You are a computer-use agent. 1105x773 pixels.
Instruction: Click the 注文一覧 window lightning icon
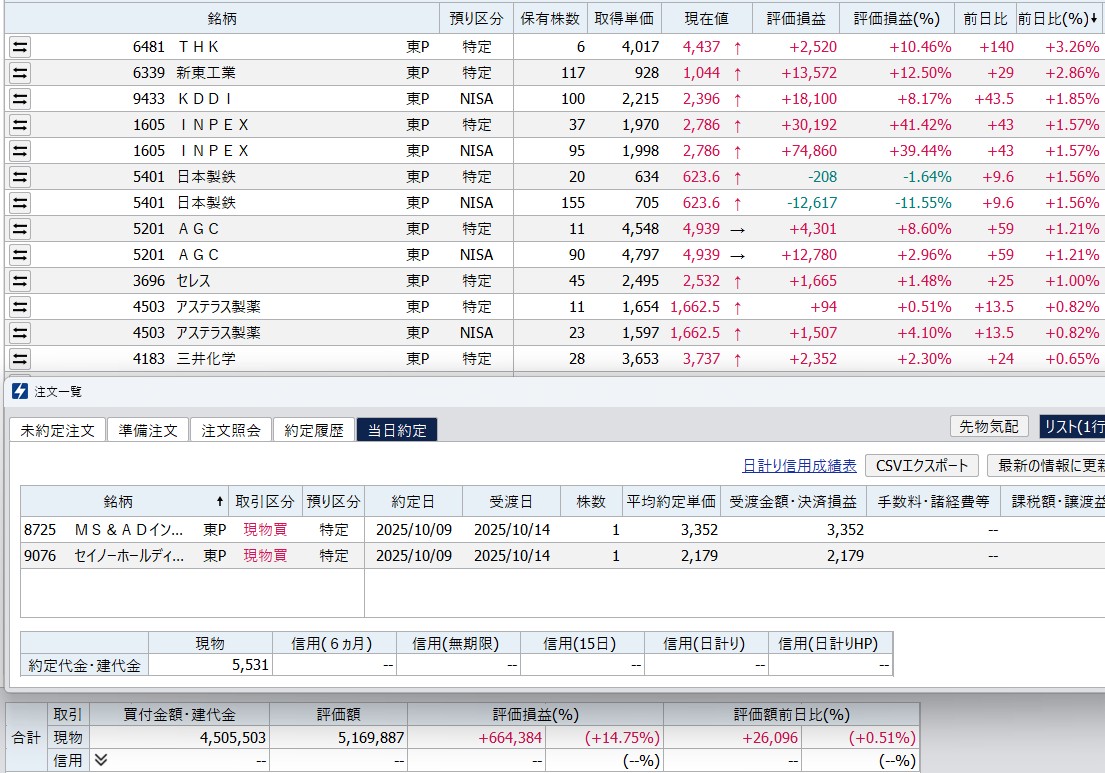[20, 391]
